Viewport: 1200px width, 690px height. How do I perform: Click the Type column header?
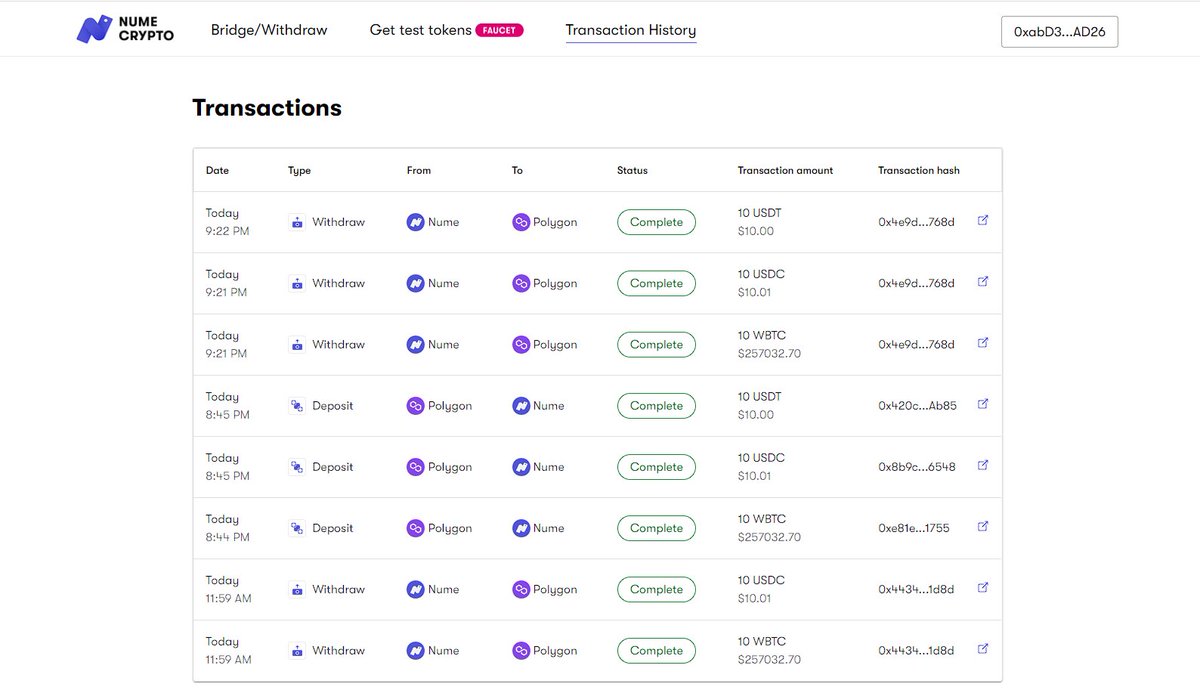[x=299, y=170]
